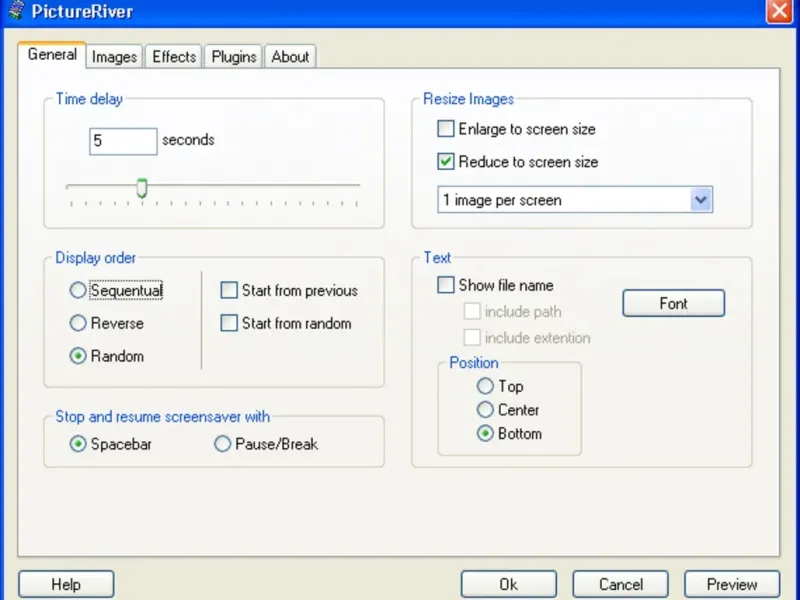This screenshot has height=600, width=800.
Task: Switch to the Effects tab
Action: (174, 57)
